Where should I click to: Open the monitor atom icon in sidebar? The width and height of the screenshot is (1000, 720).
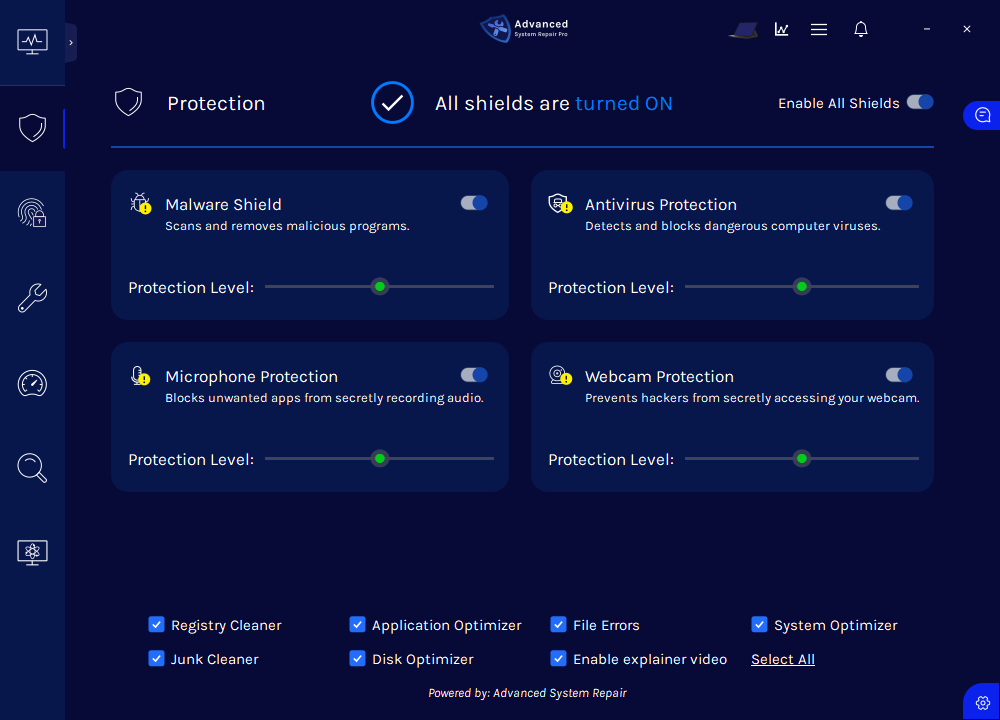[32, 552]
